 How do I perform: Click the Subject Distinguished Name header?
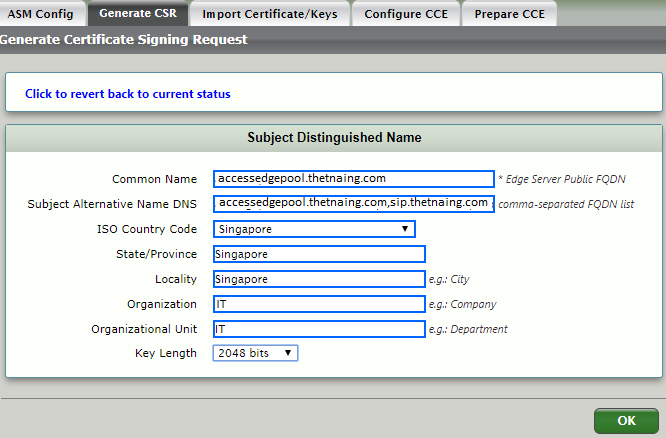click(334, 138)
